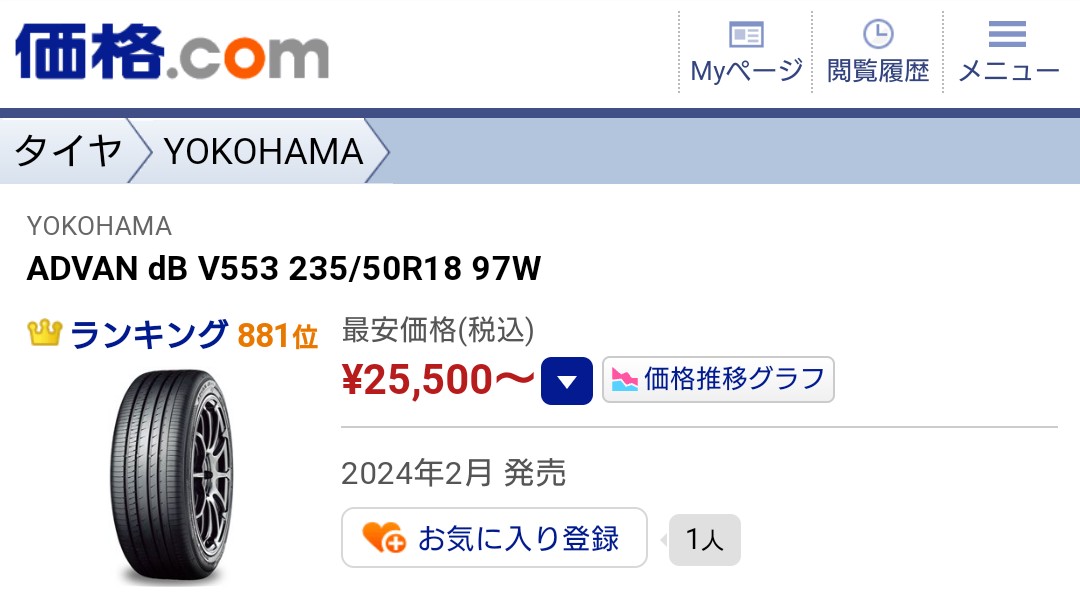Image resolution: width=1080 pixels, height=609 pixels.
Task: Open the メニュー hamburger icon
Action: (x=1007, y=35)
